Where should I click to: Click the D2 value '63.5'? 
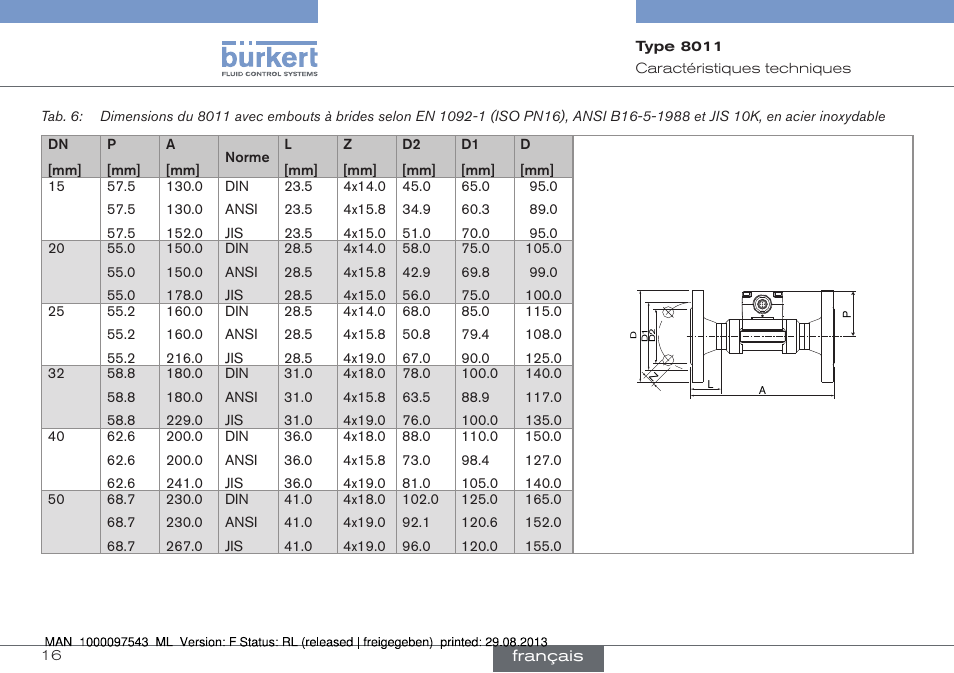(416, 397)
